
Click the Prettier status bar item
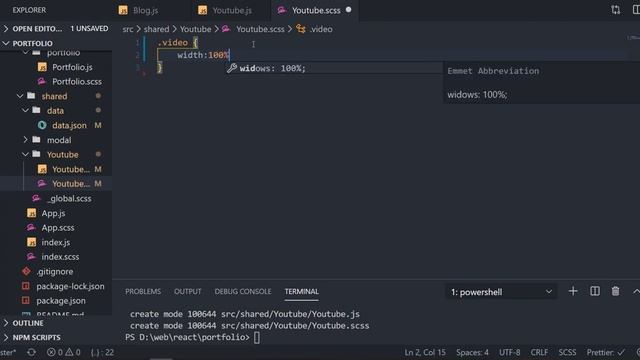(x=606, y=352)
